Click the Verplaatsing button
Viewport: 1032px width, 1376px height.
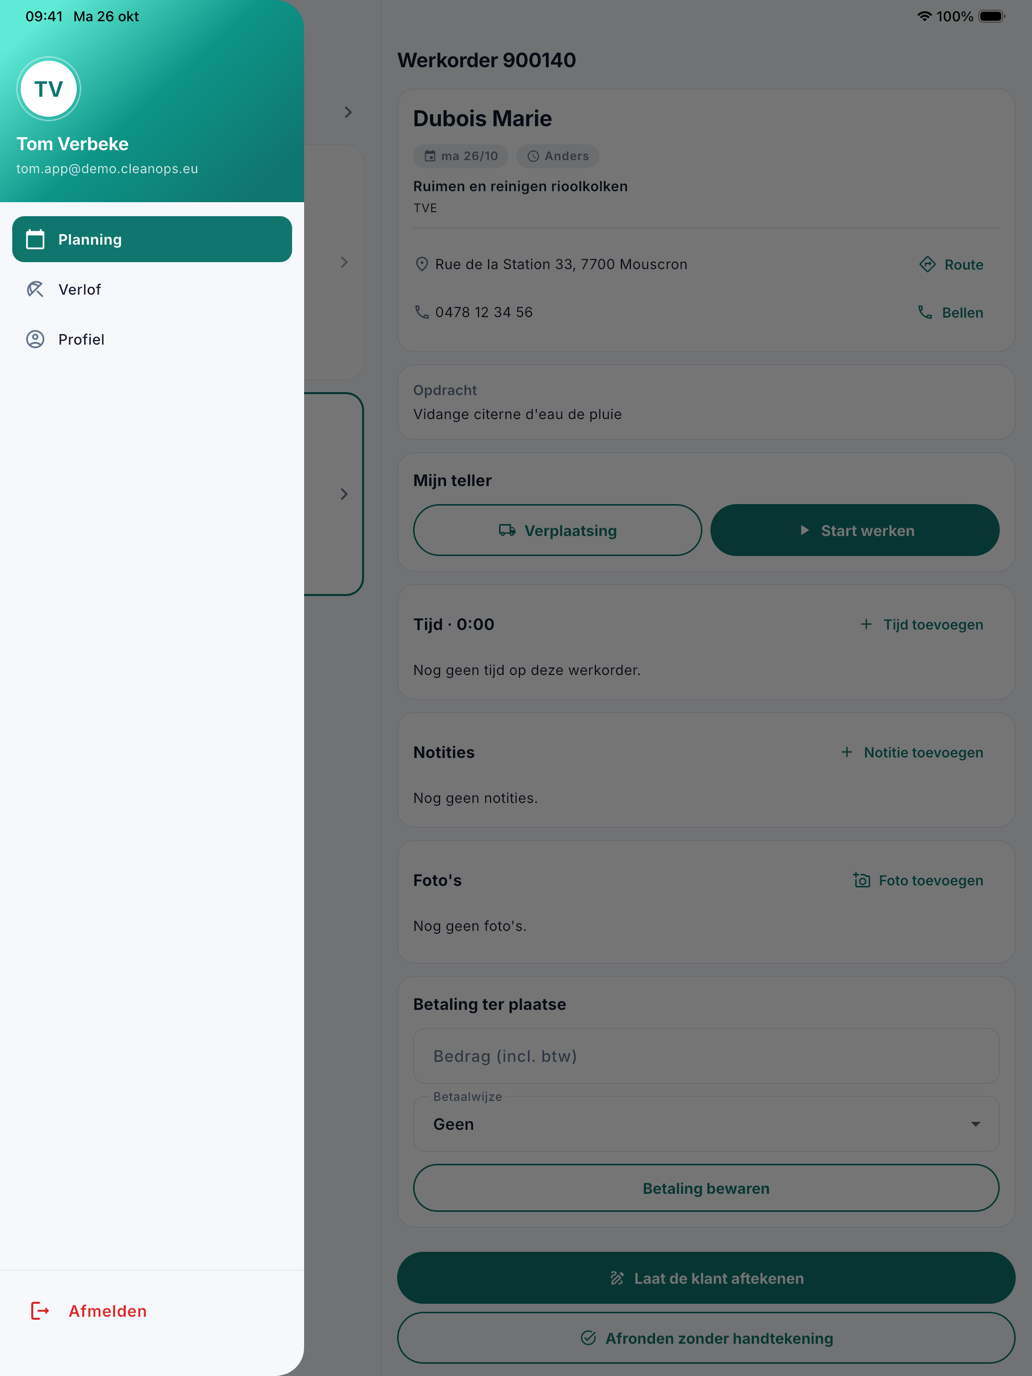coord(557,530)
